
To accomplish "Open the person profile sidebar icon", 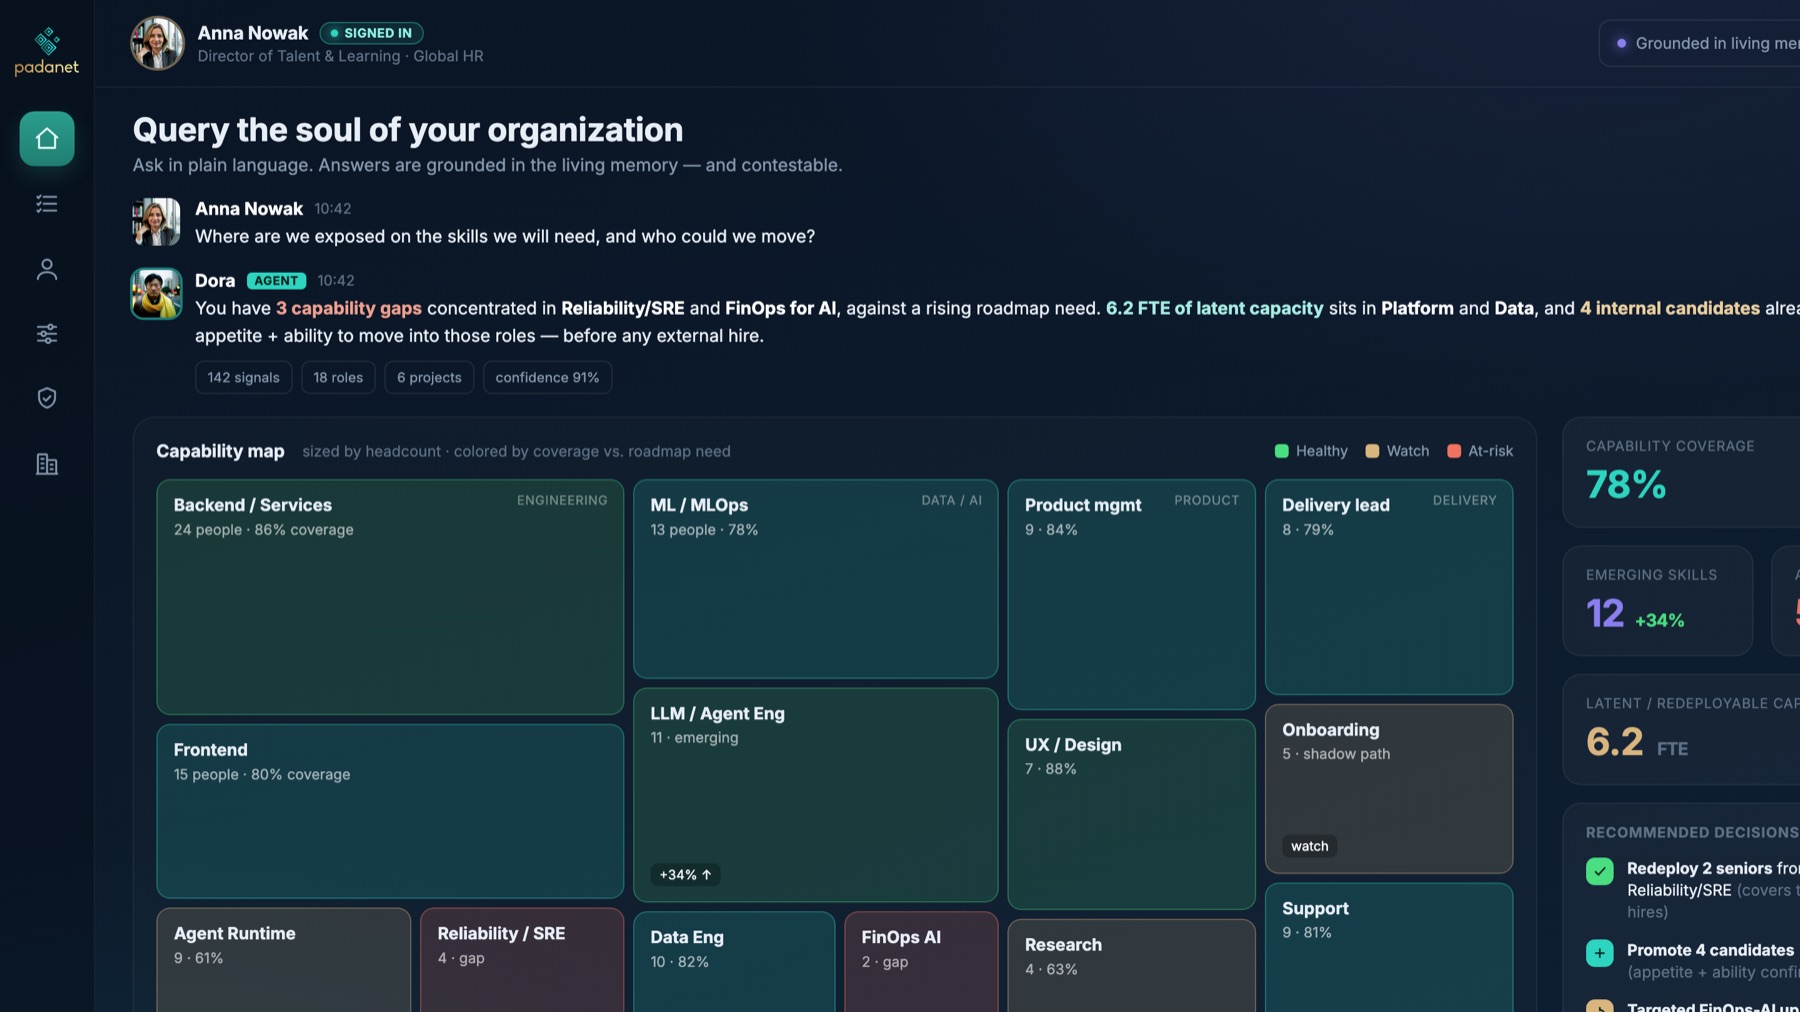I will pyautogui.click(x=47, y=269).
